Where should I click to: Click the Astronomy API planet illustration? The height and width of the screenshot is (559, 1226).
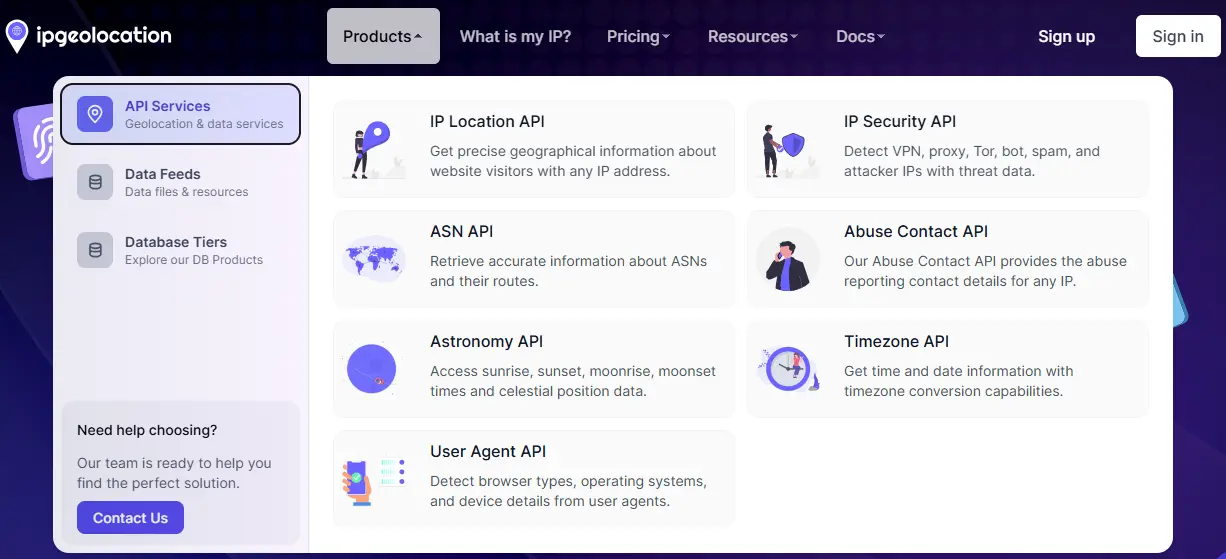coord(372,369)
